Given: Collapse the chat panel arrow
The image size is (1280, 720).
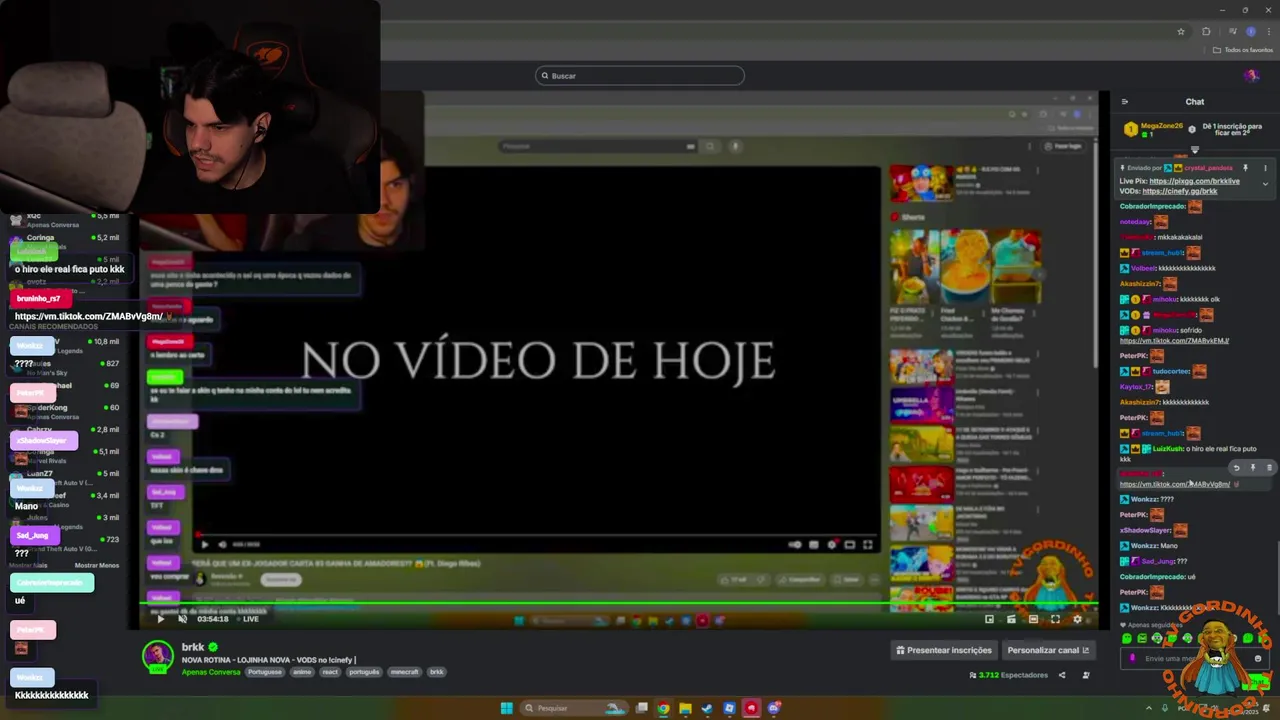Looking at the screenshot, I should pyautogui.click(x=1125, y=102).
